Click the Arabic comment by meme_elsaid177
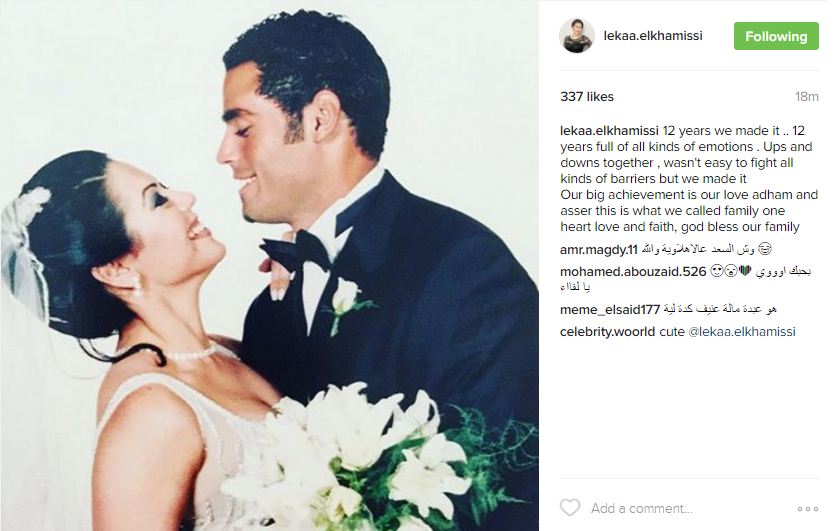This screenshot has height=531, width=835. tap(720, 309)
